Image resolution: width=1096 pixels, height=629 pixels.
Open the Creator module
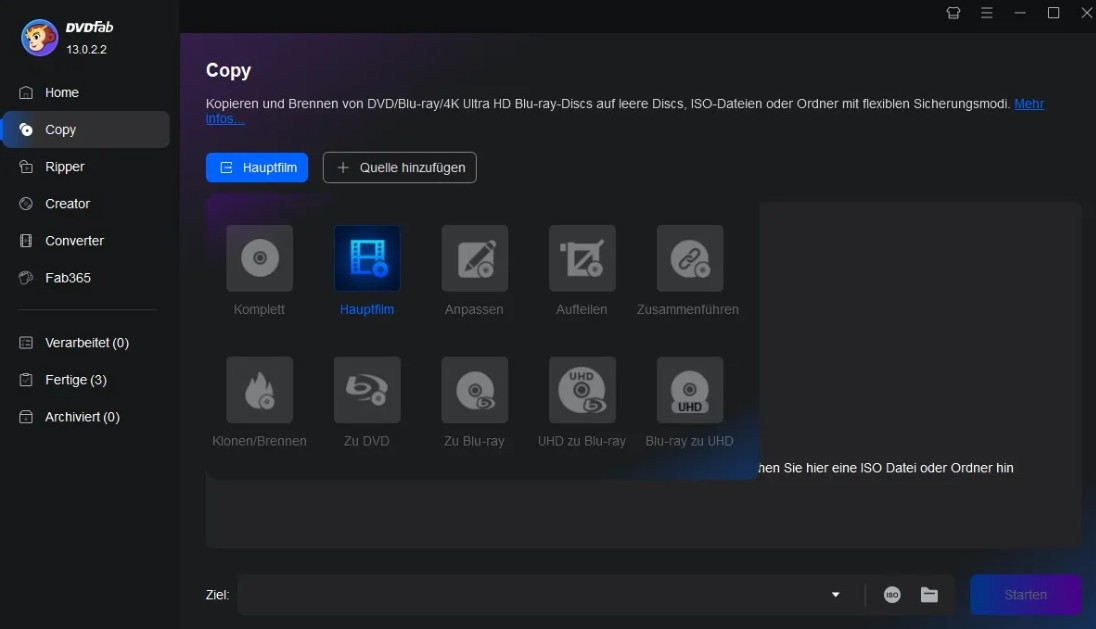[x=87, y=203]
